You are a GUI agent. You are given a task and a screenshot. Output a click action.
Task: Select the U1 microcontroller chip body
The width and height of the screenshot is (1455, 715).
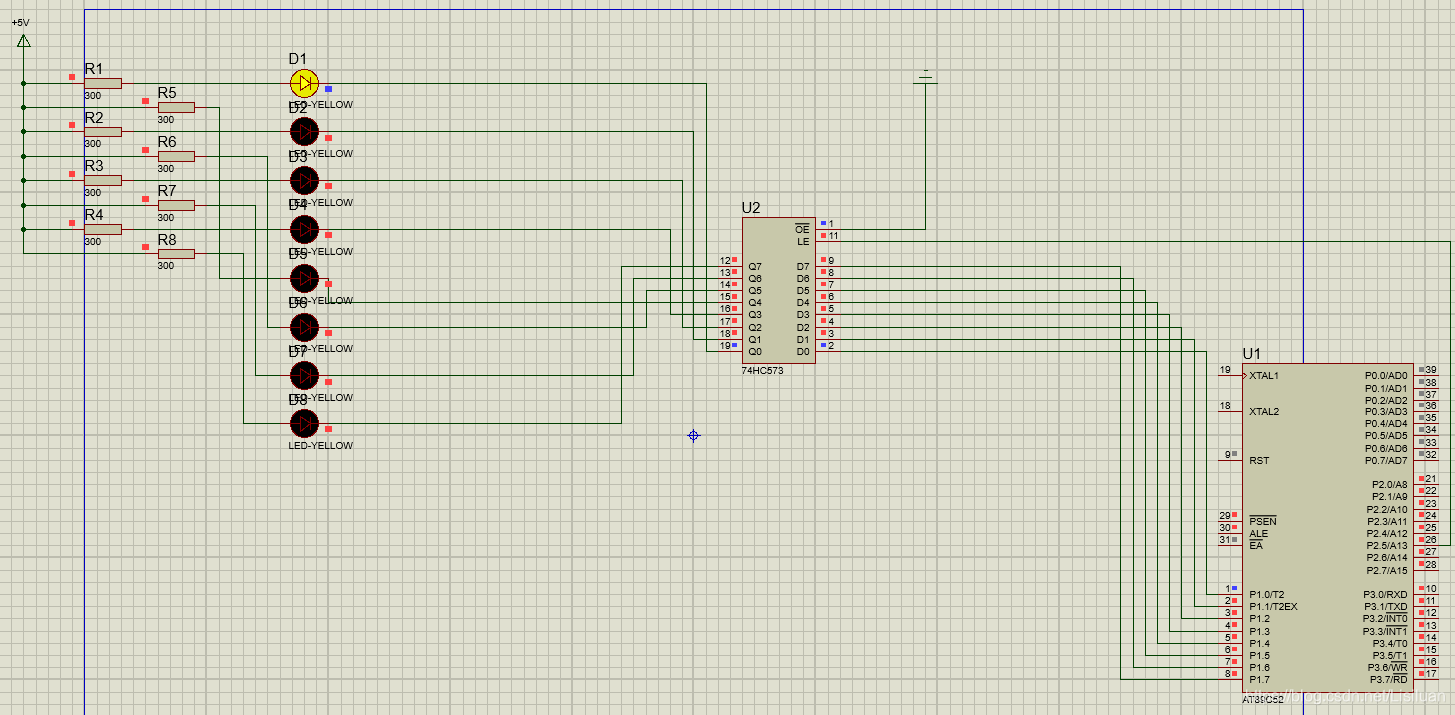pyautogui.click(x=1328, y=528)
